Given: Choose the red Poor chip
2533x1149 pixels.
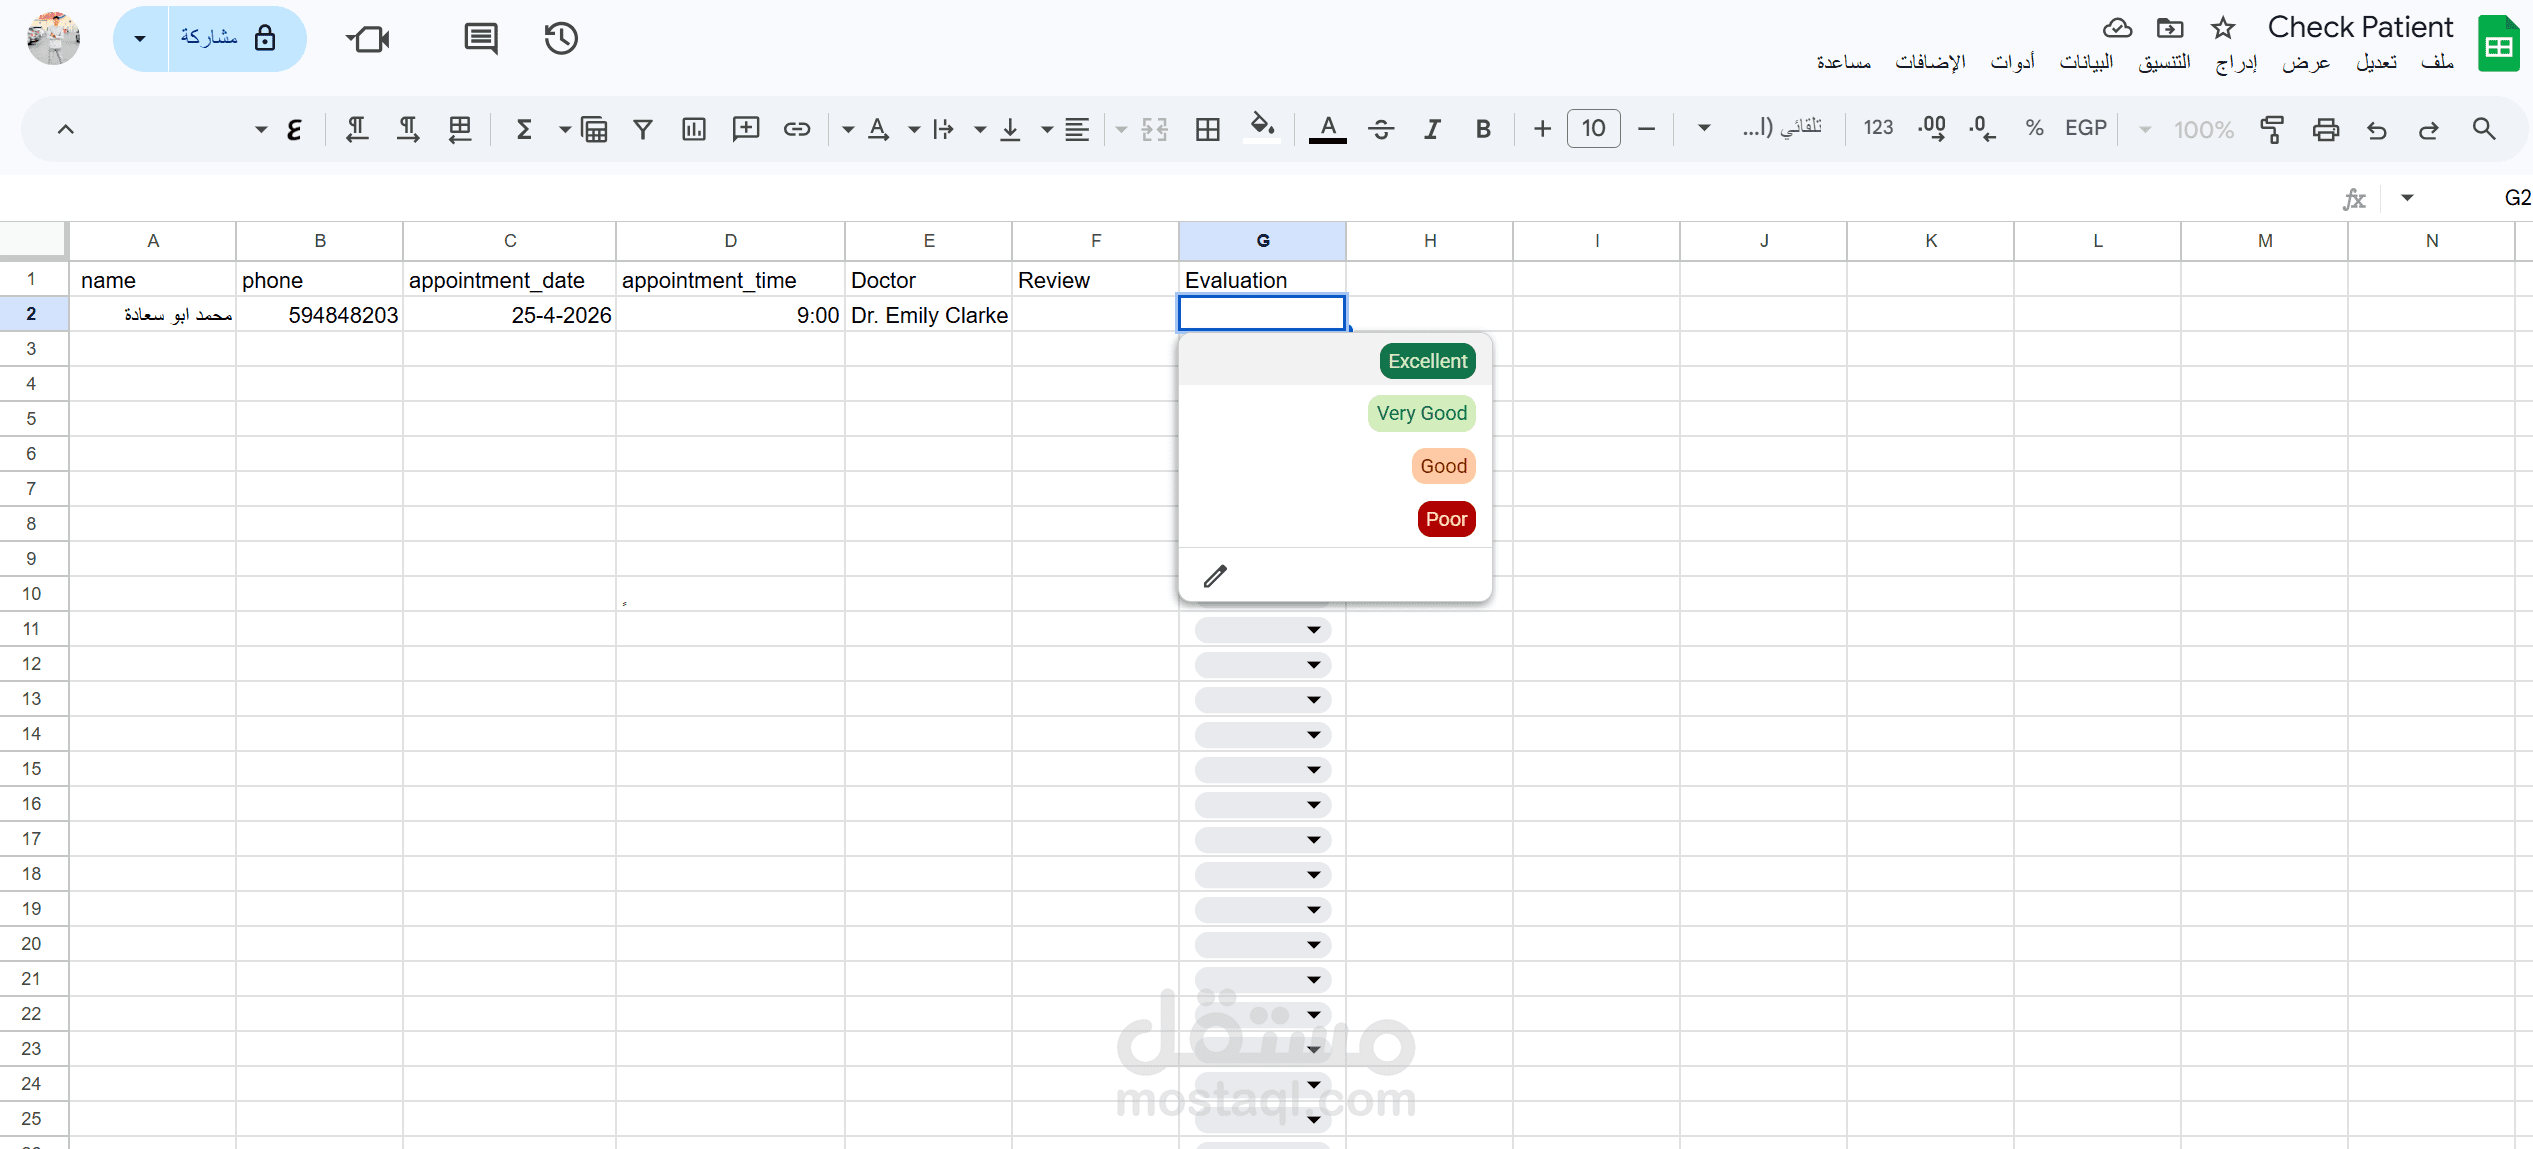Looking at the screenshot, I should coord(1445,519).
